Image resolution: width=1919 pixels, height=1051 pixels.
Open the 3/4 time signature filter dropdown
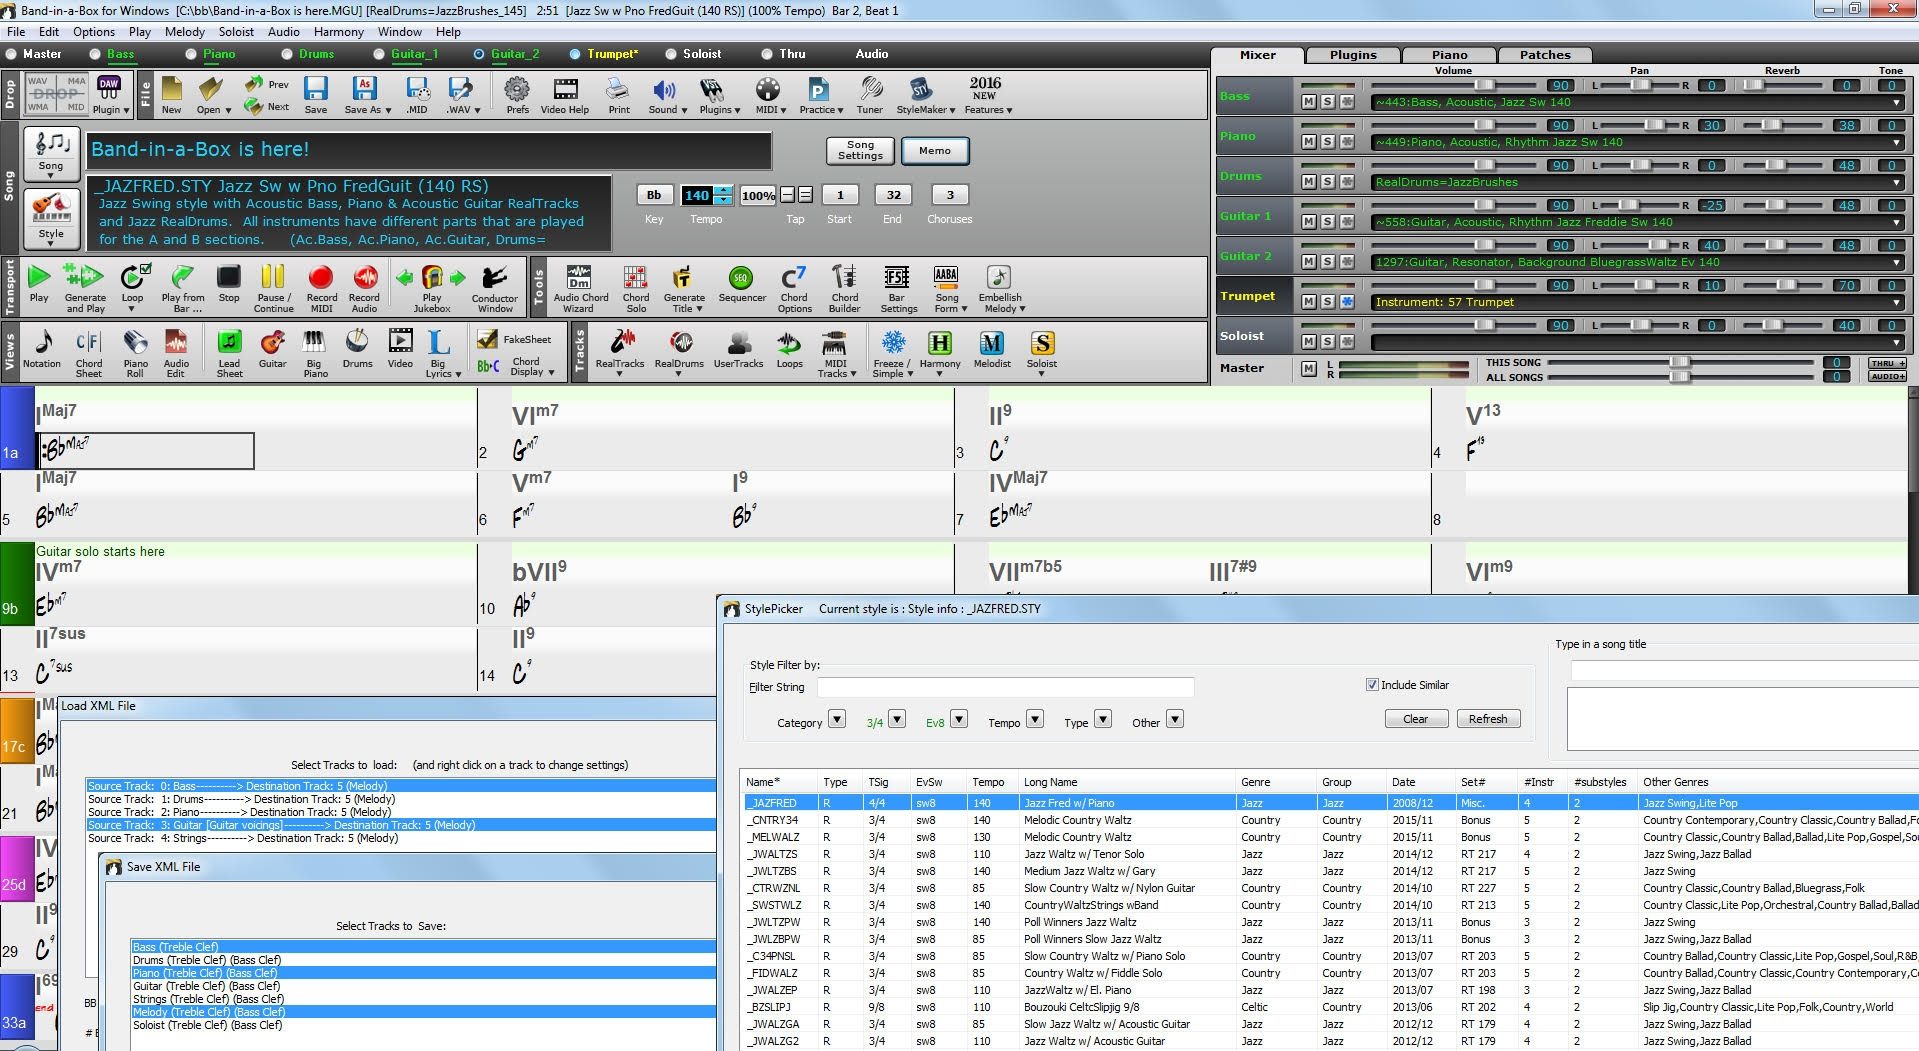pos(897,719)
